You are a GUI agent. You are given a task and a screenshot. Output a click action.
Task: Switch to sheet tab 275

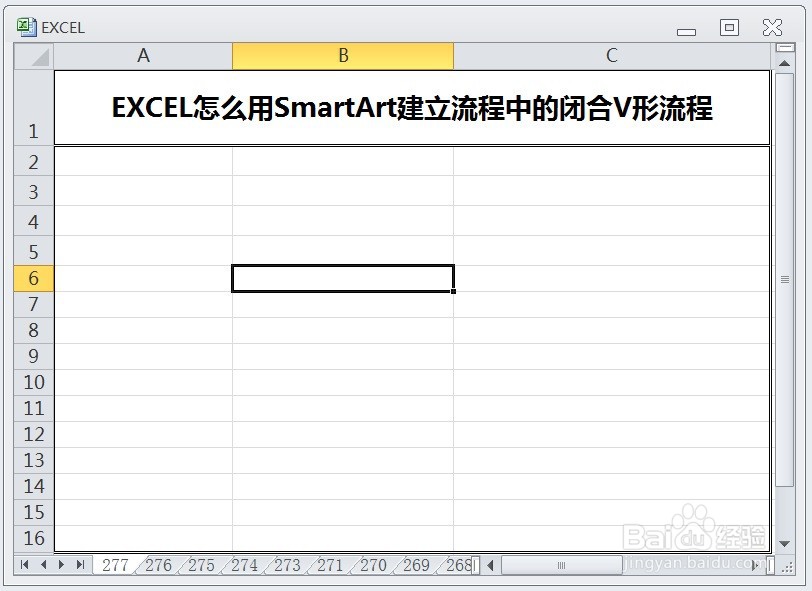(x=201, y=565)
